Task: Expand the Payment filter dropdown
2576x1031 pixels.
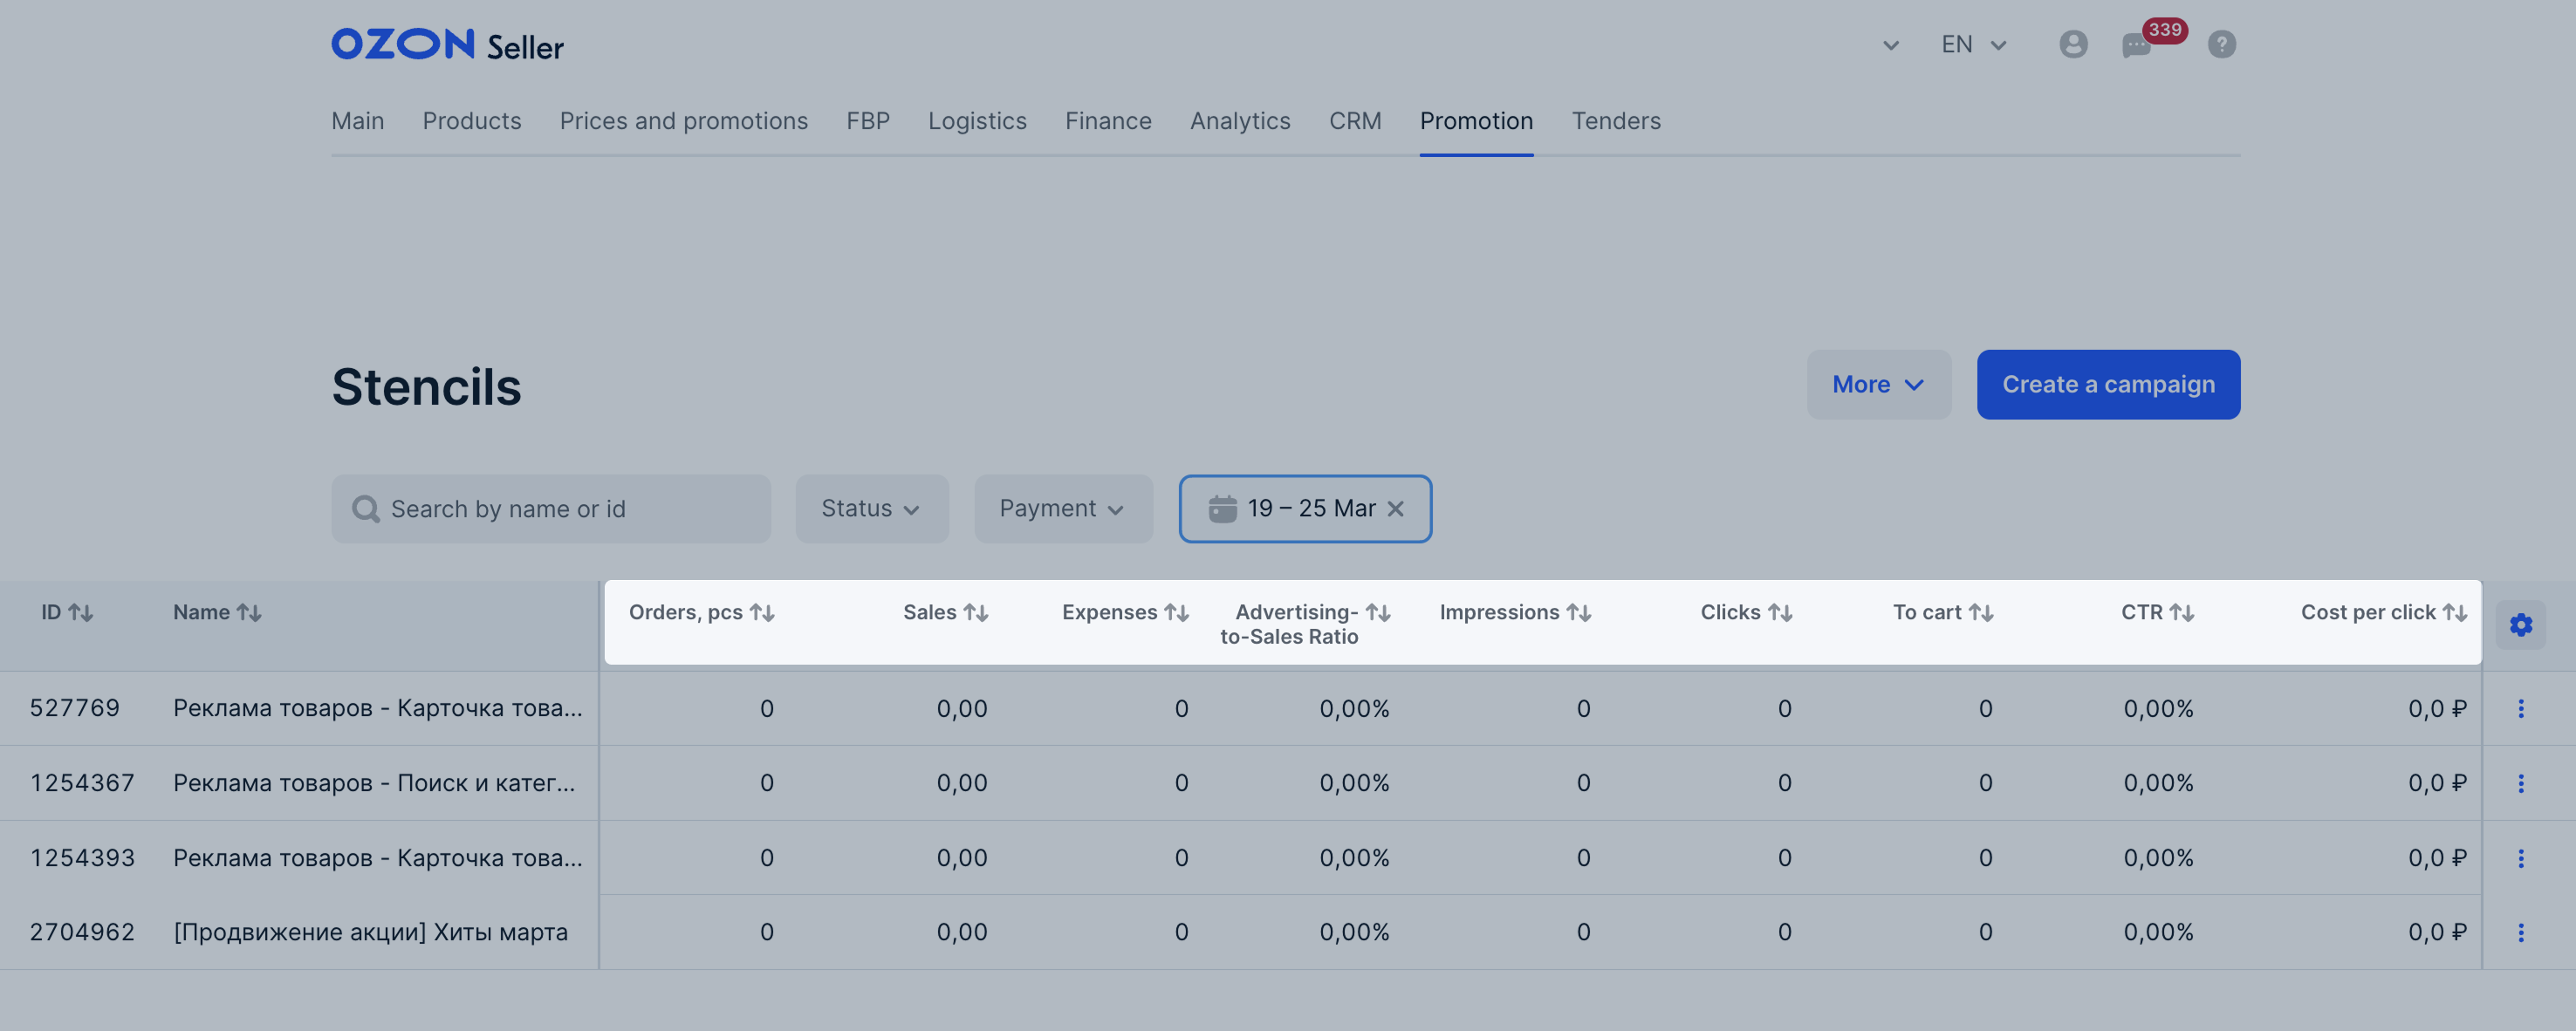Action: point(1062,509)
